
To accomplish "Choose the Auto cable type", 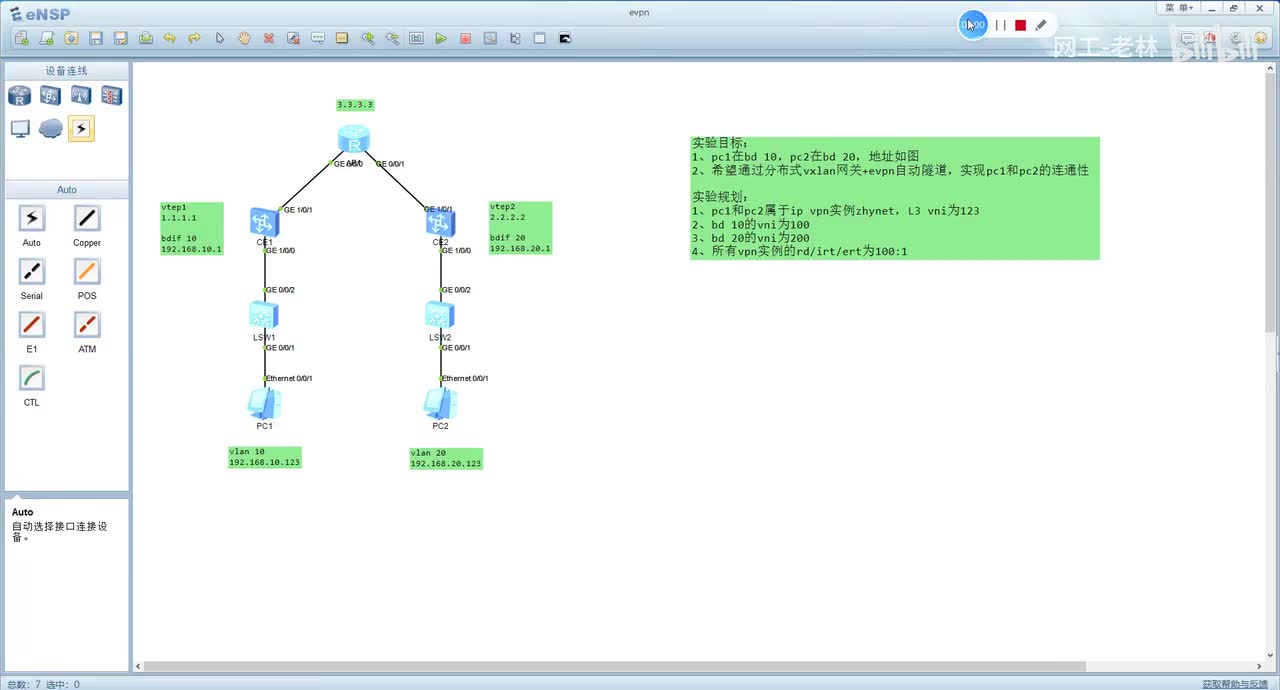I will click(32, 218).
